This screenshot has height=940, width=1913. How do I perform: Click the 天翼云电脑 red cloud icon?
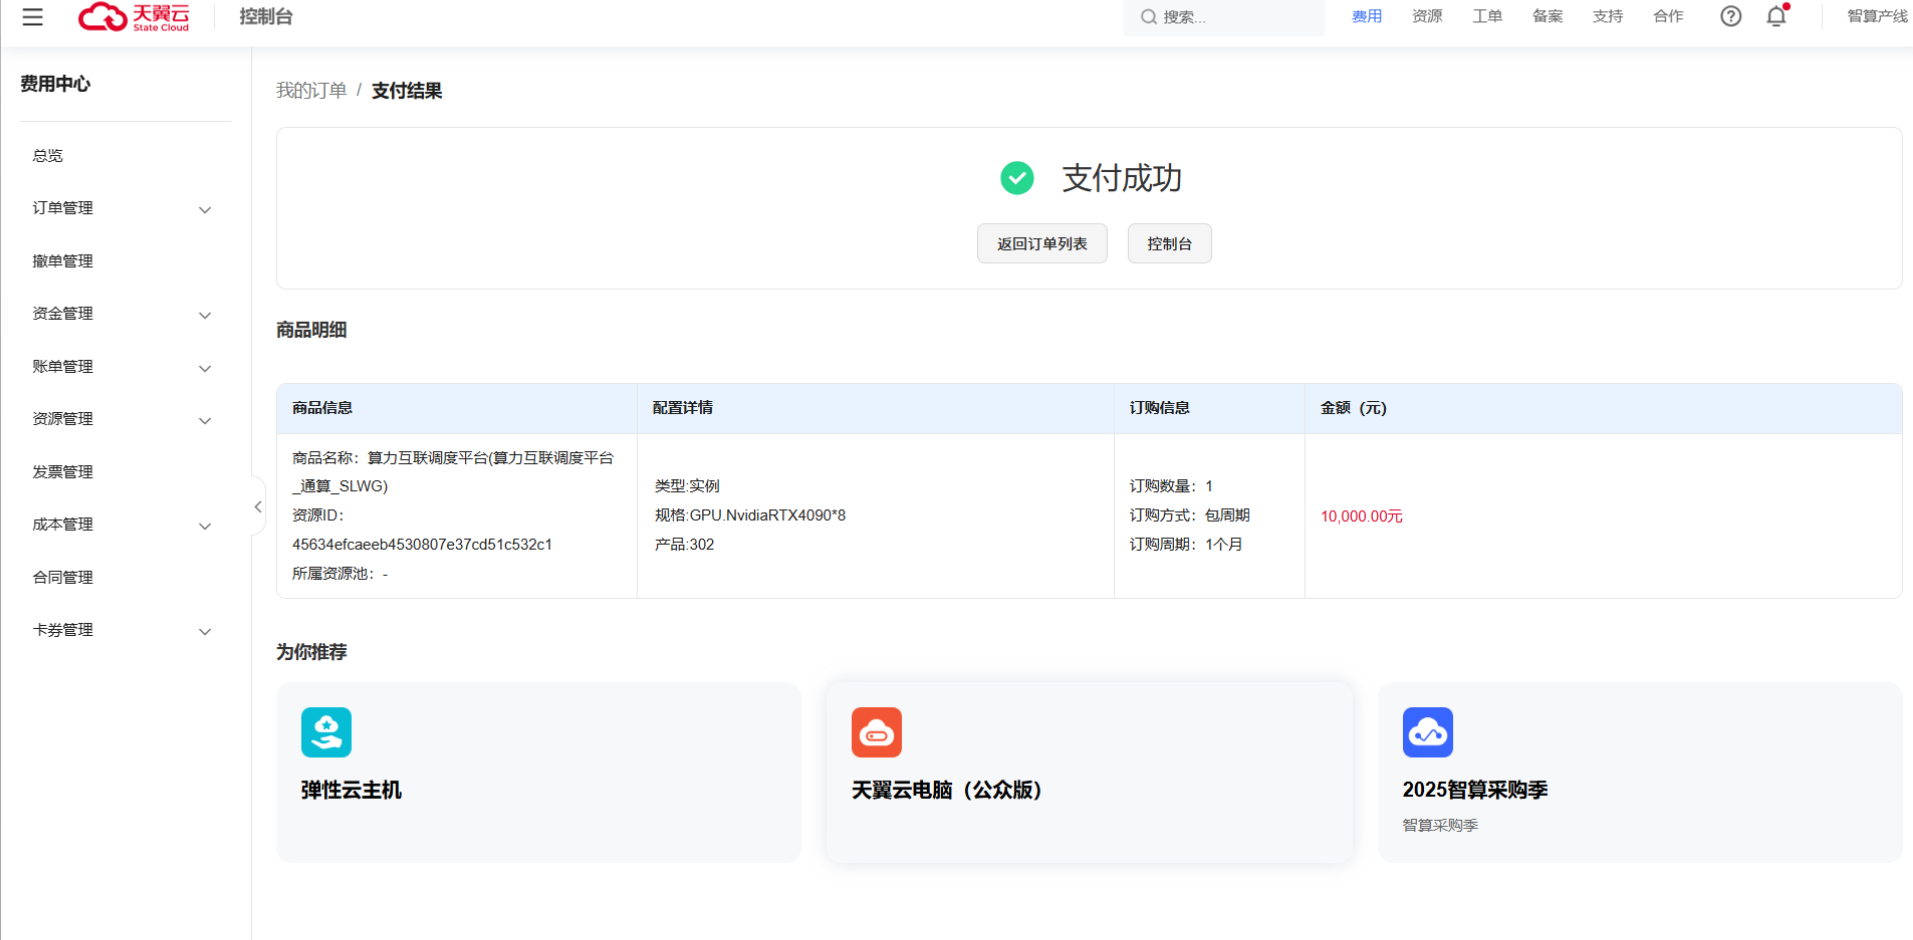[x=876, y=732]
